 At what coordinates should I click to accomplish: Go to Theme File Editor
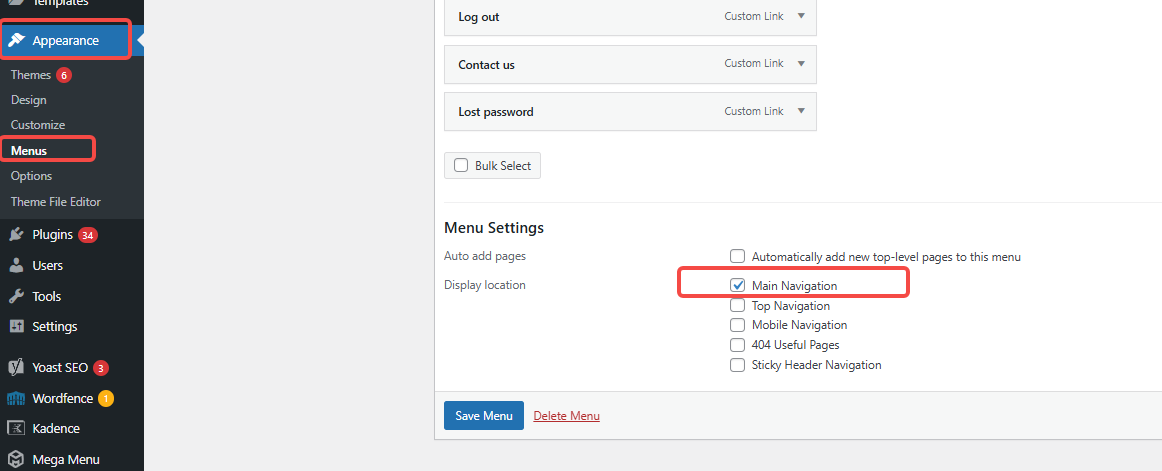click(56, 202)
